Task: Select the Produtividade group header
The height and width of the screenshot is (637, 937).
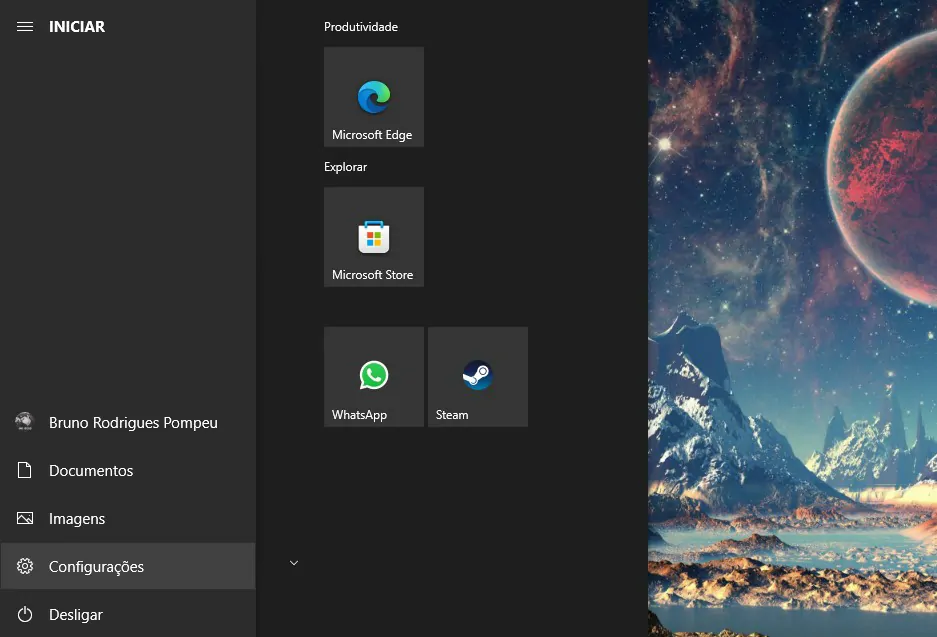Action: 360,27
